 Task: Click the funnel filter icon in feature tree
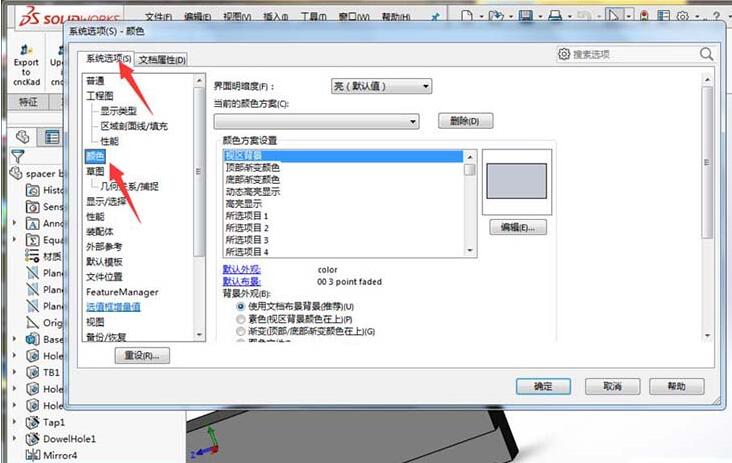(x=18, y=156)
